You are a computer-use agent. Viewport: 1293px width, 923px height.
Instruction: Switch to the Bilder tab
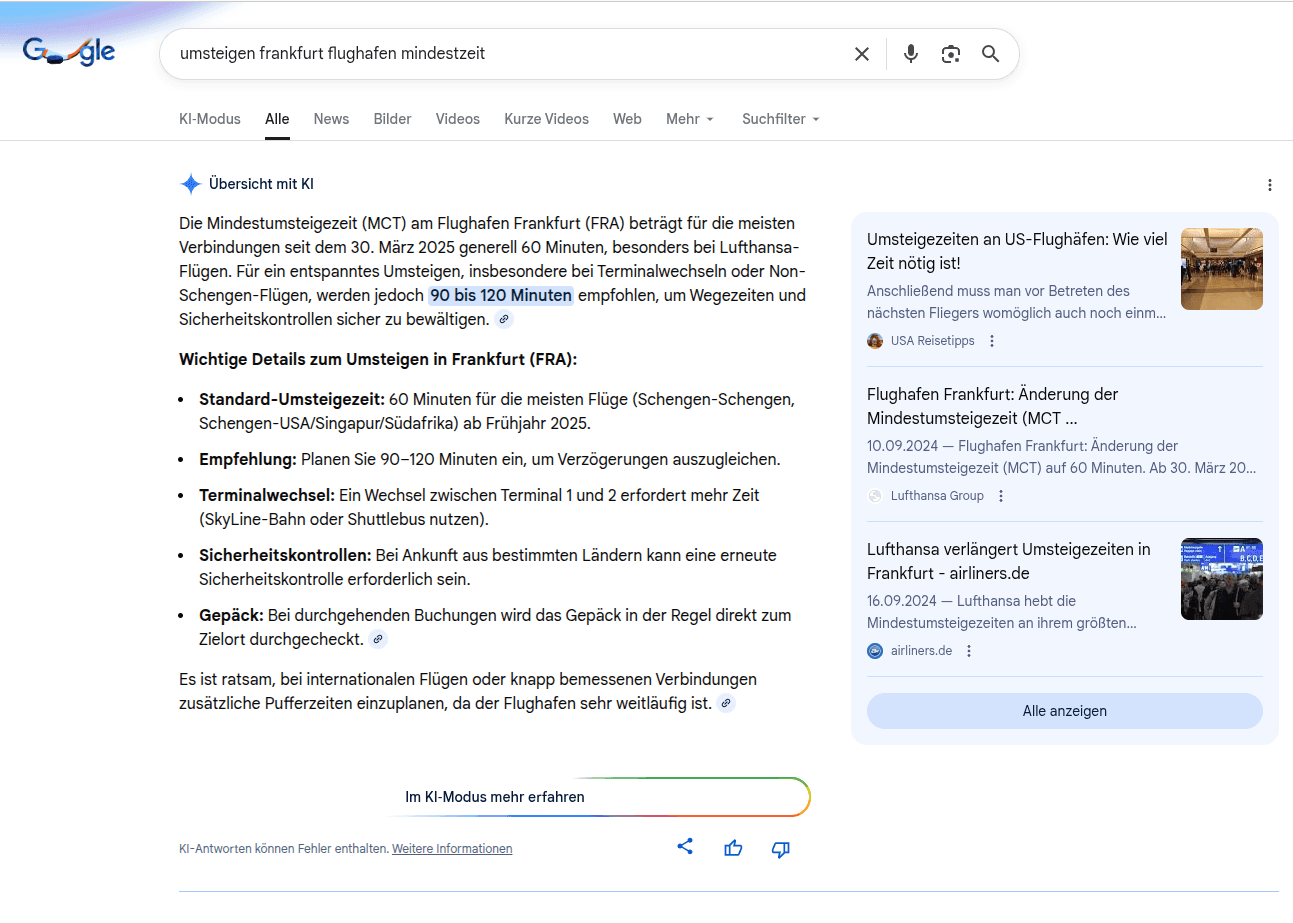[392, 118]
